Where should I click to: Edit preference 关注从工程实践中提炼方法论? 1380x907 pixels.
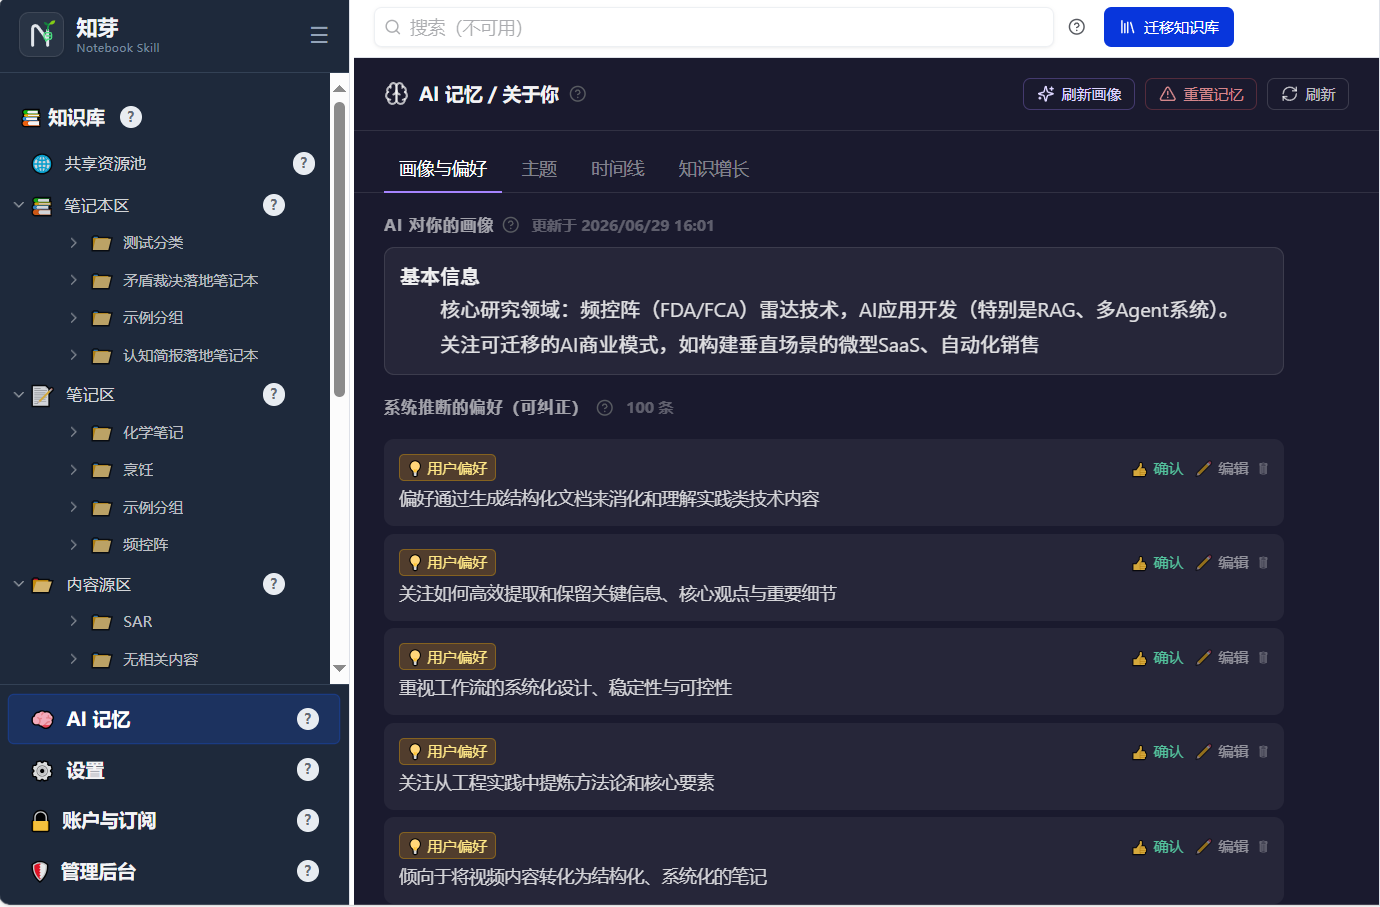(x=1223, y=752)
